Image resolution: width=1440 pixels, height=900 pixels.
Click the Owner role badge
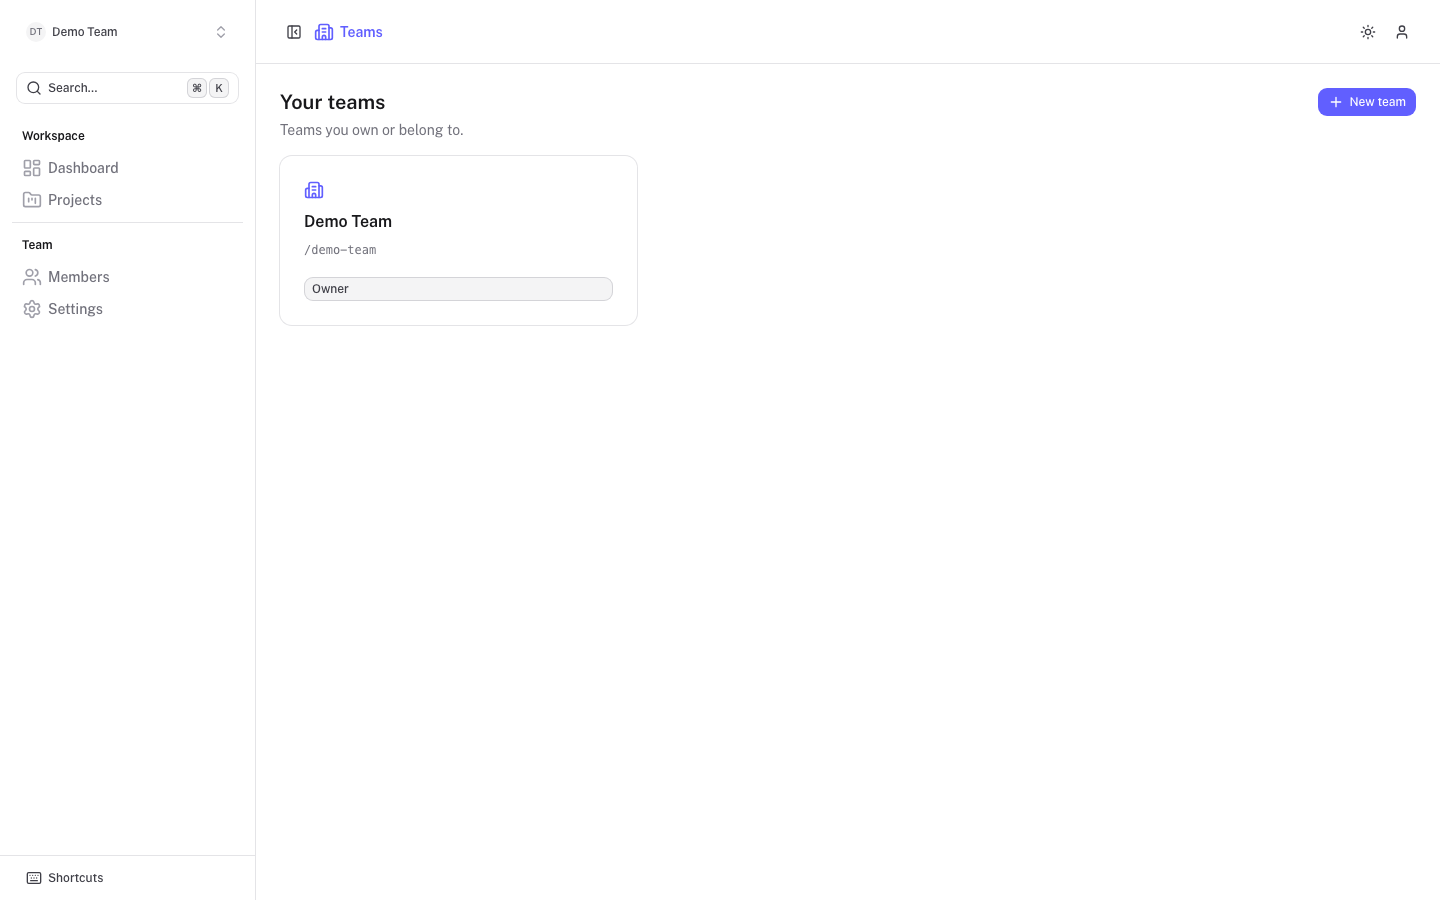[458, 289]
